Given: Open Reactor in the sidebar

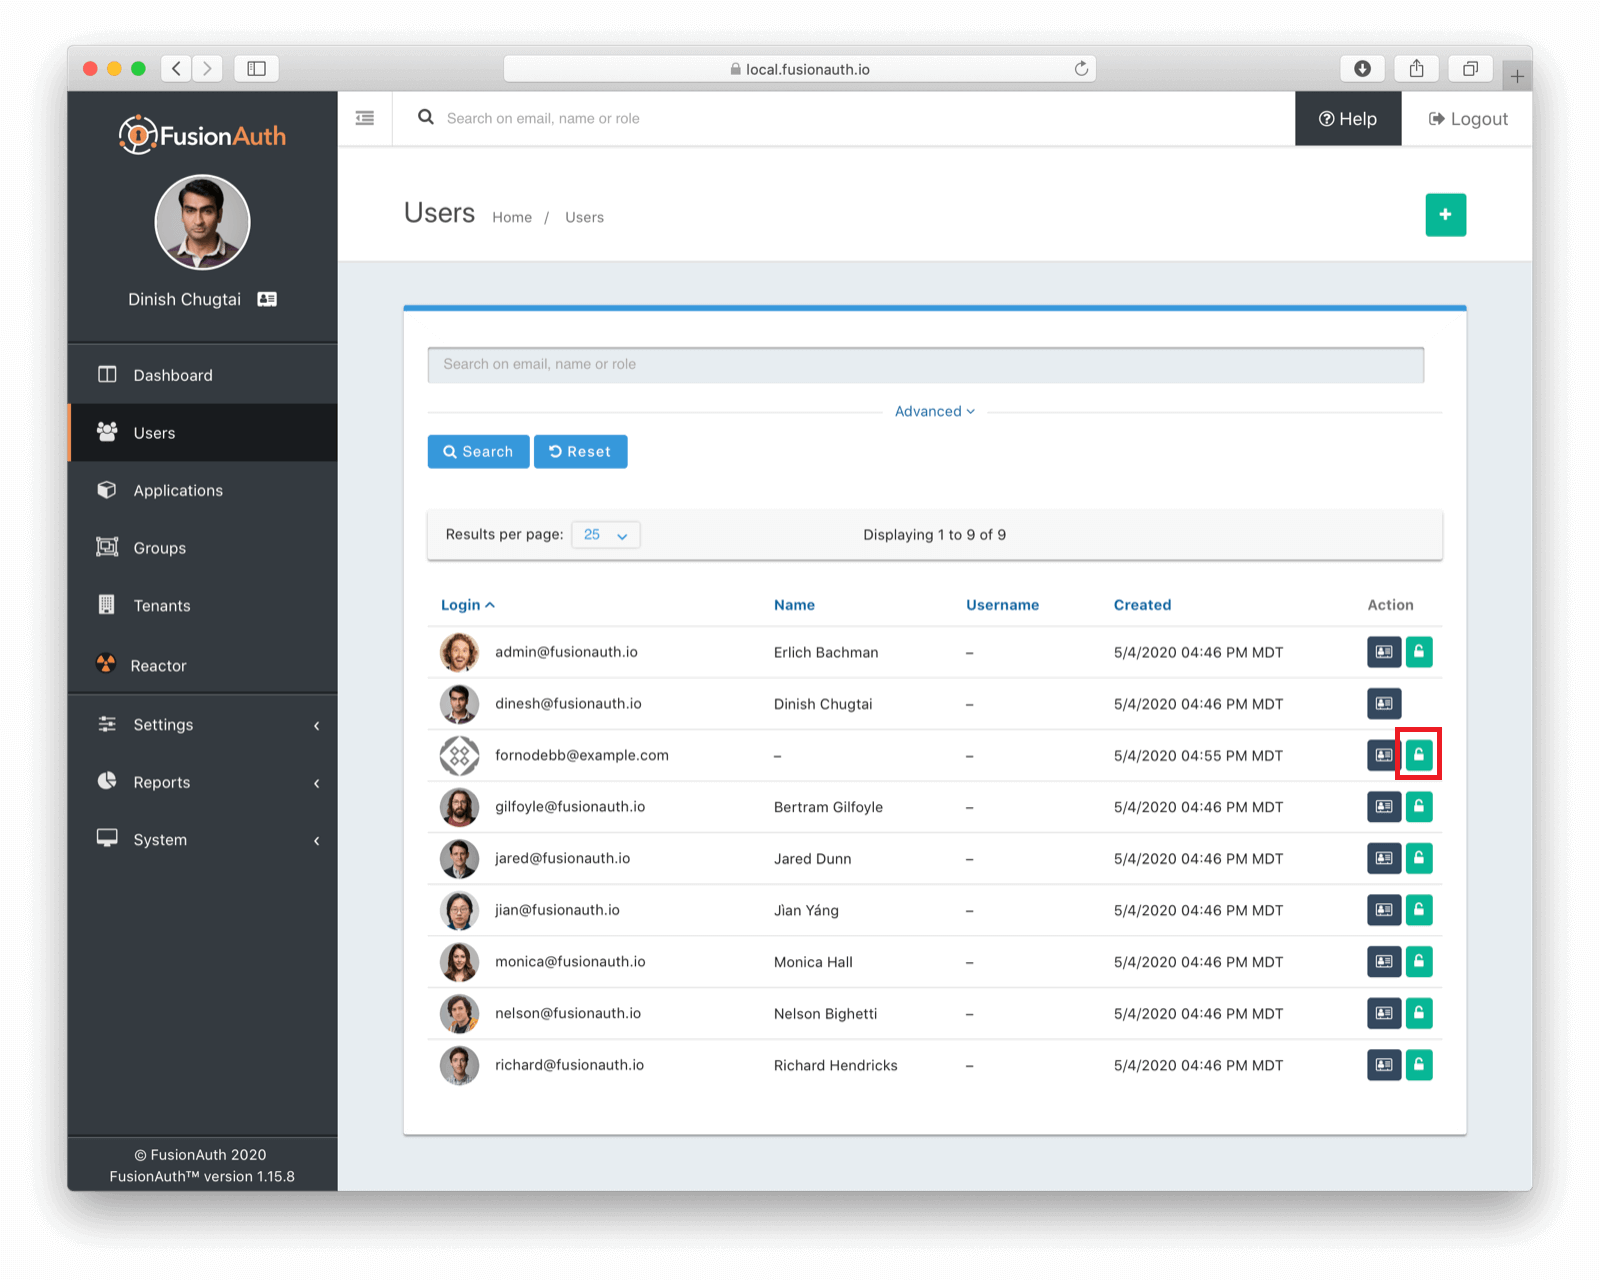Looking at the screenshot, I should [202, 666].
